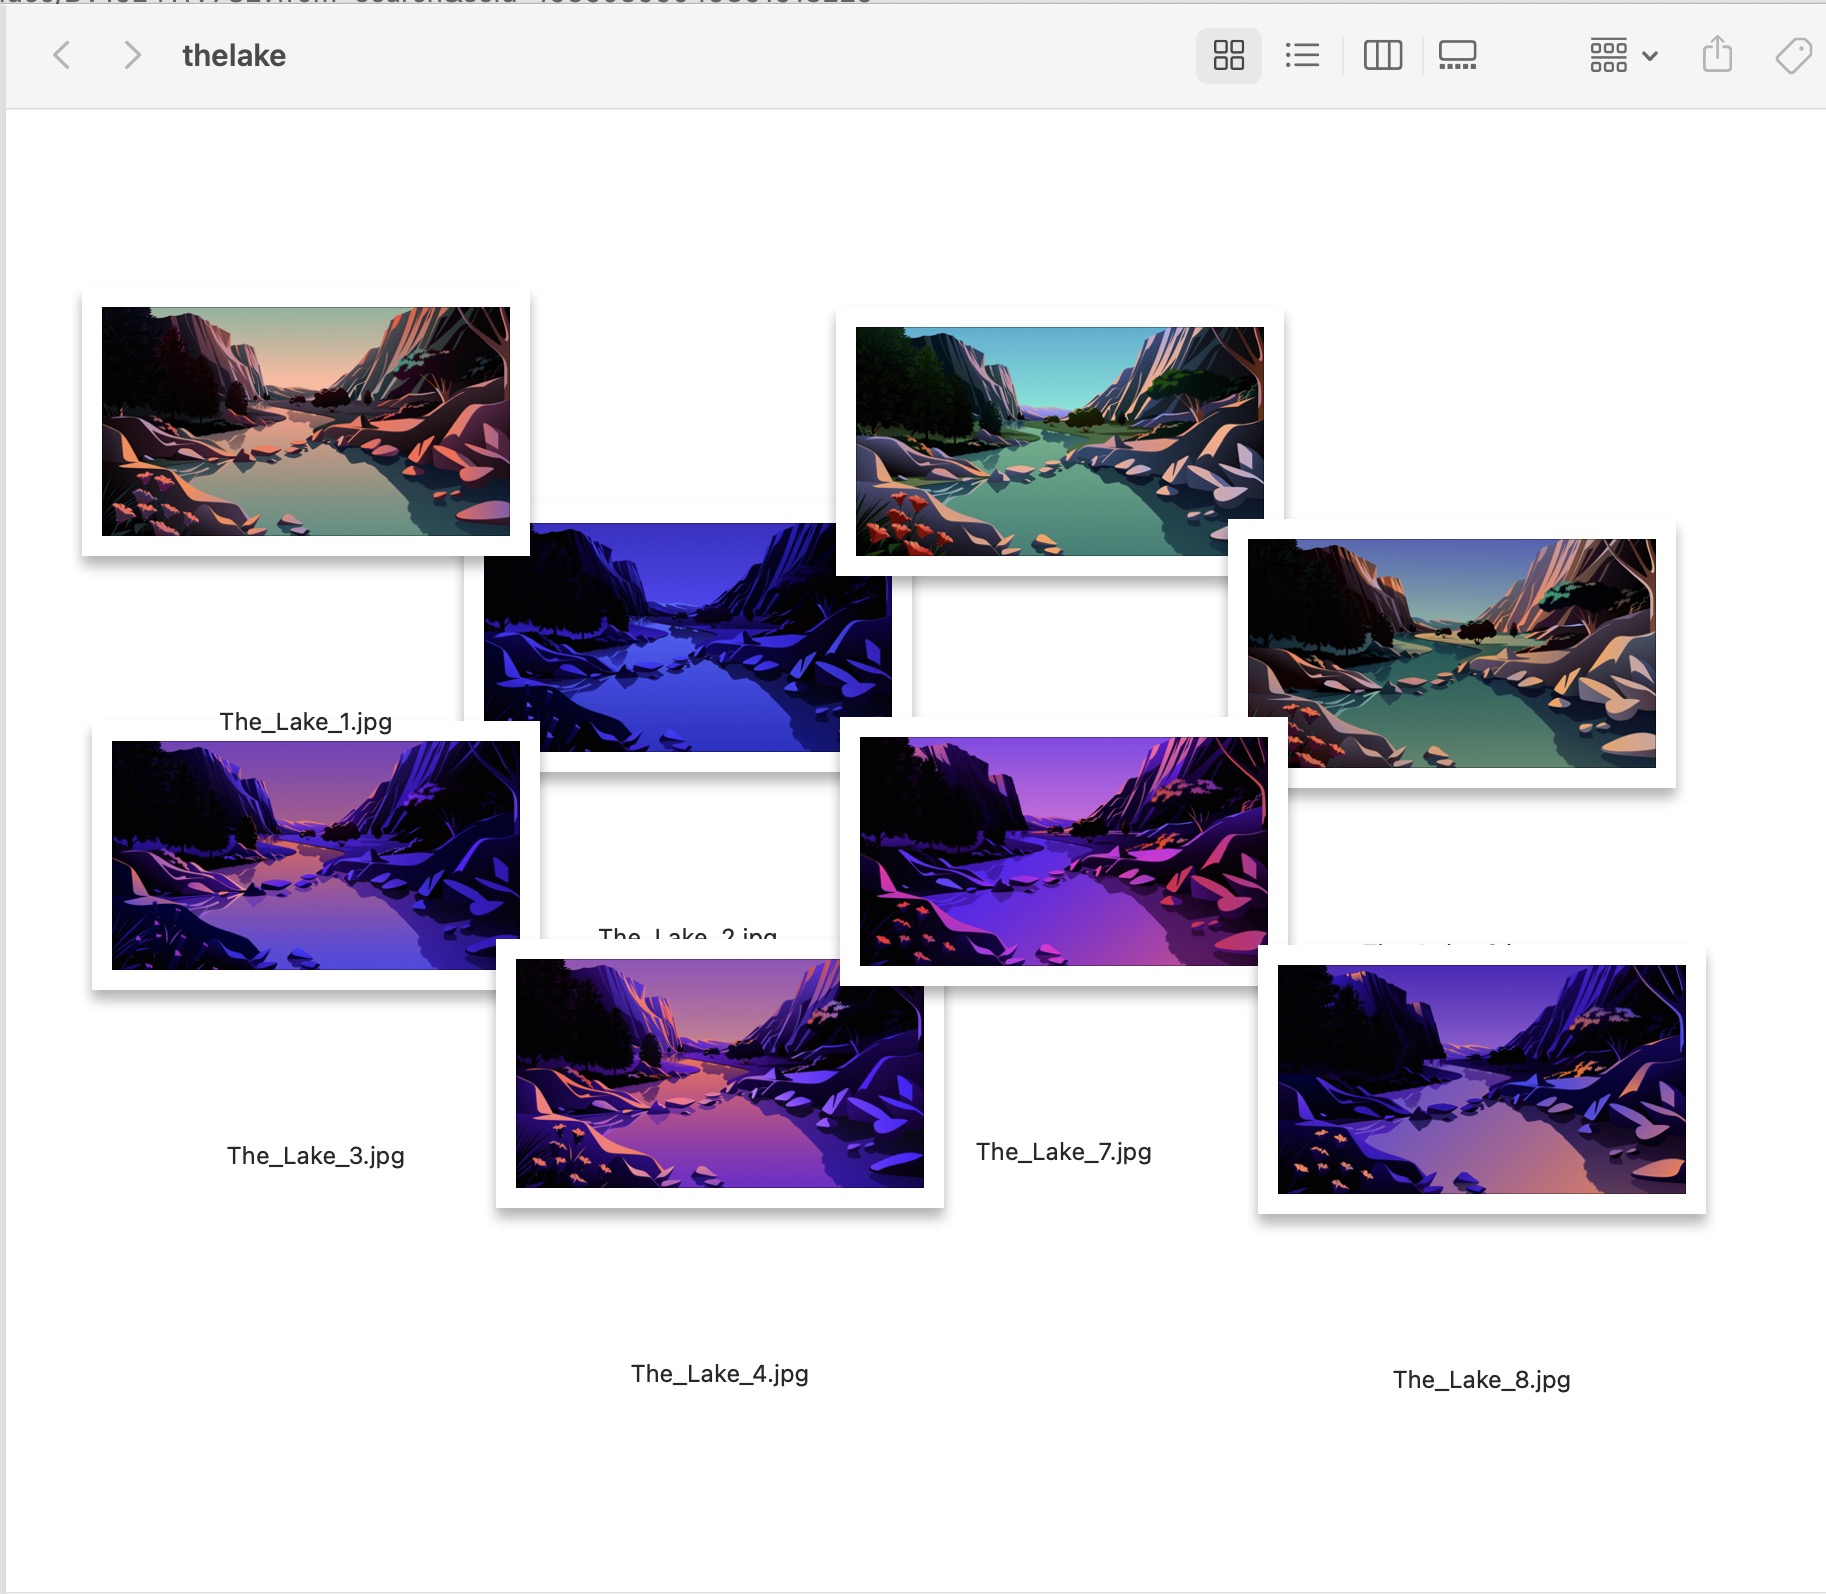This screenshot has width=1826, height=1594.
Task: Click The_Lake_4.jpg file name label
Action: [720, 1374]
